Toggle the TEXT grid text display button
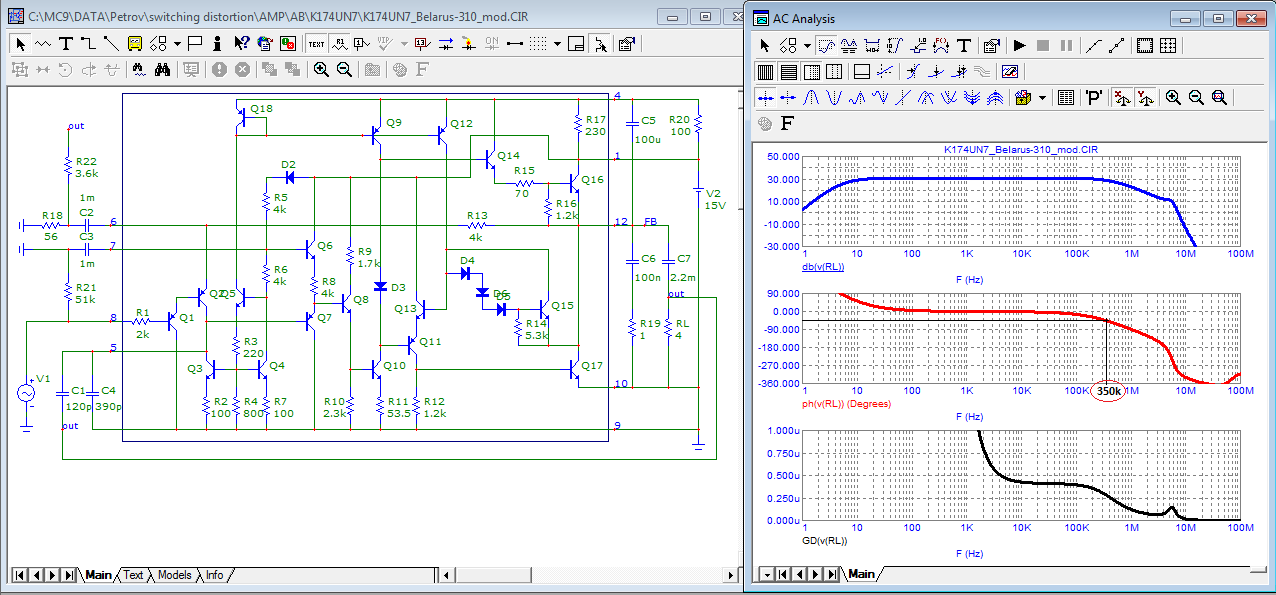 click(x=316, y=44)
